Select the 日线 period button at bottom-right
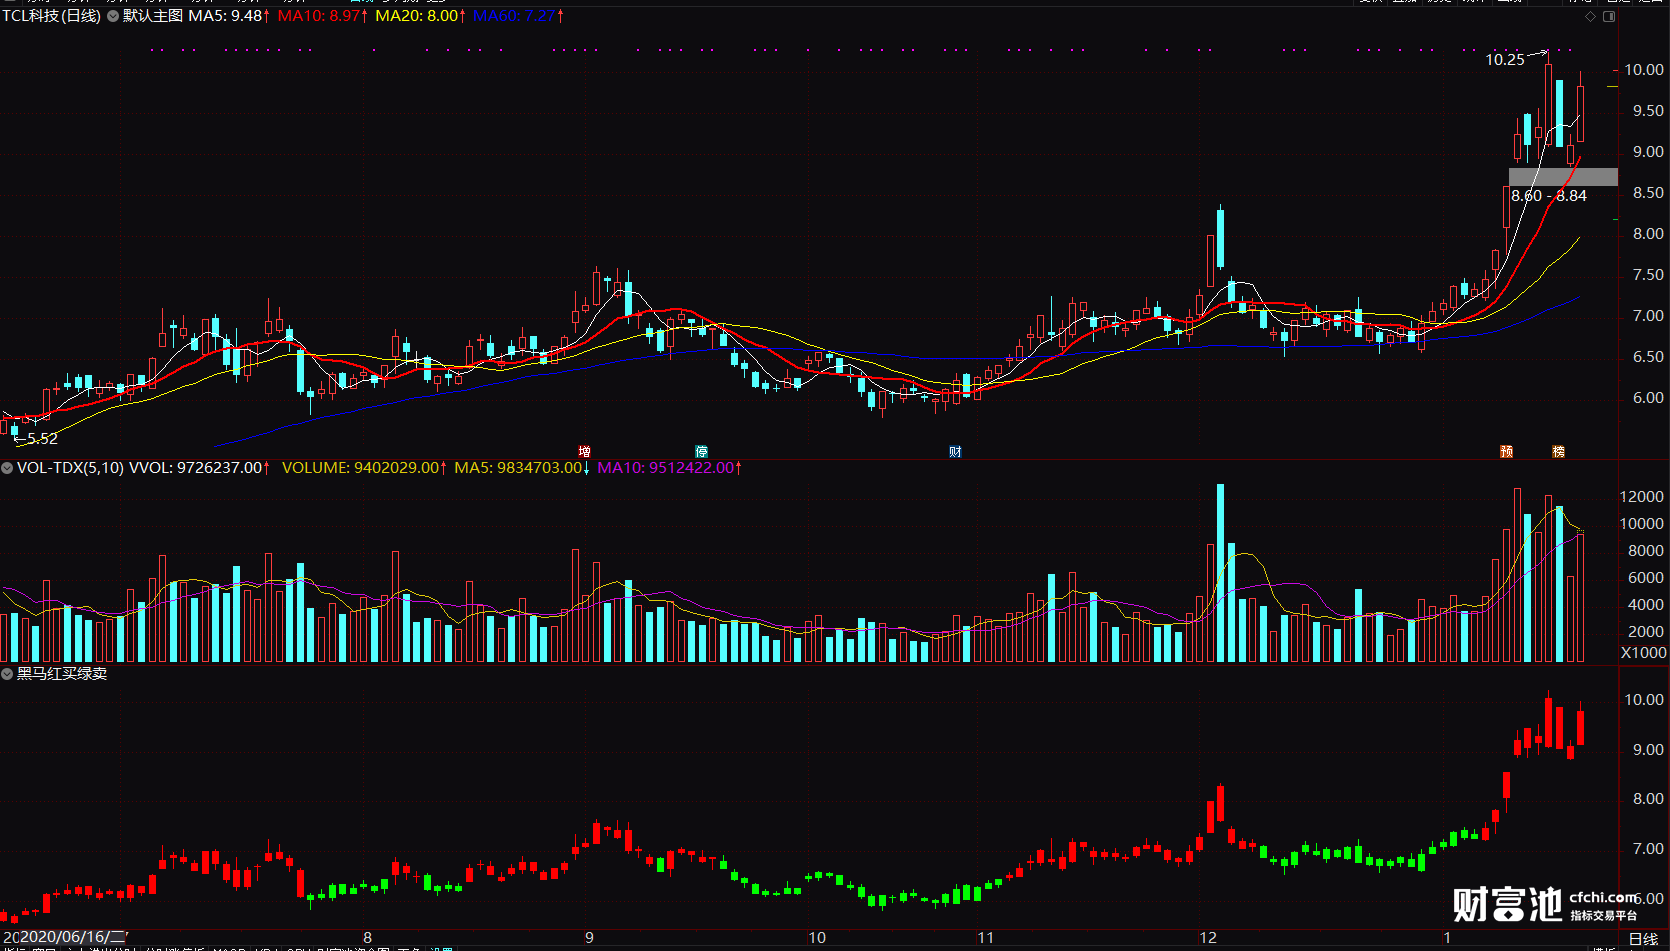1670x951 pixels. pyautogui.click(x=1643, y=939)
